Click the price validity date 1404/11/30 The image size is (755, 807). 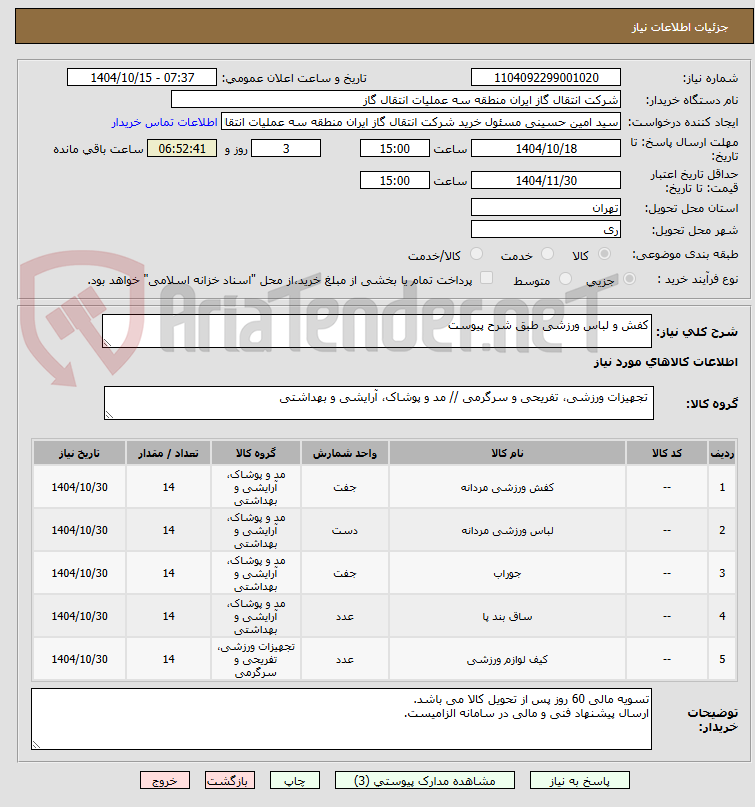click(546, 181)
